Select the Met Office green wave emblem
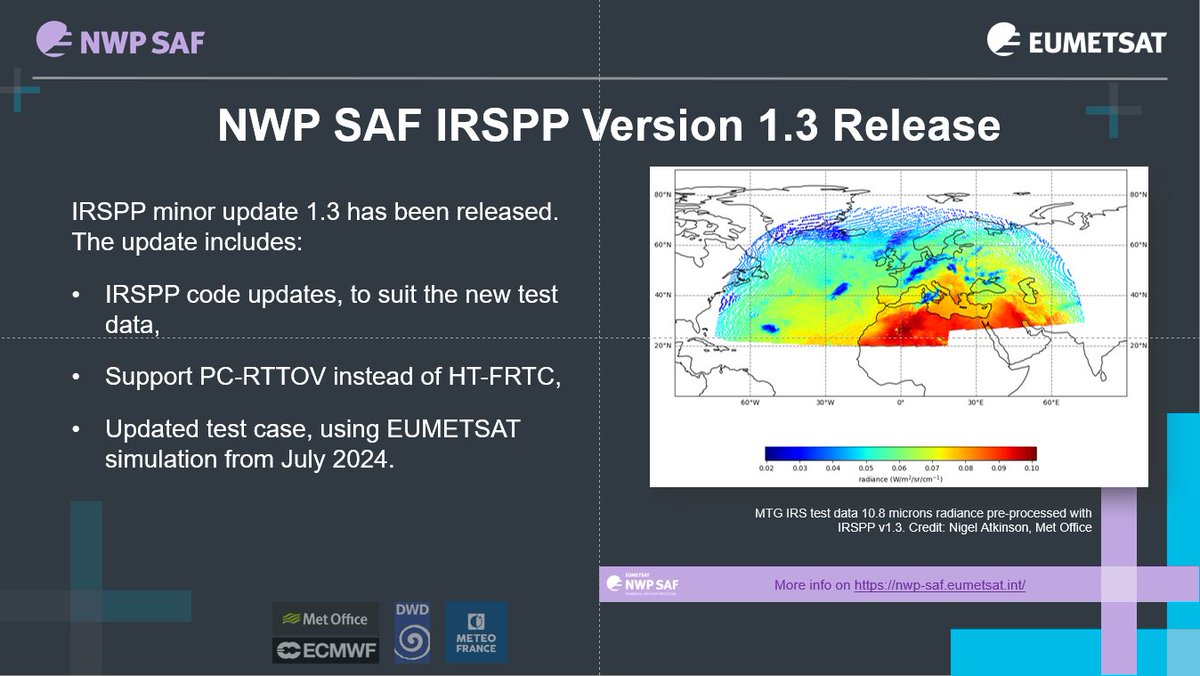The height and width of the screenshot is (676, 1200). [293, 618]
